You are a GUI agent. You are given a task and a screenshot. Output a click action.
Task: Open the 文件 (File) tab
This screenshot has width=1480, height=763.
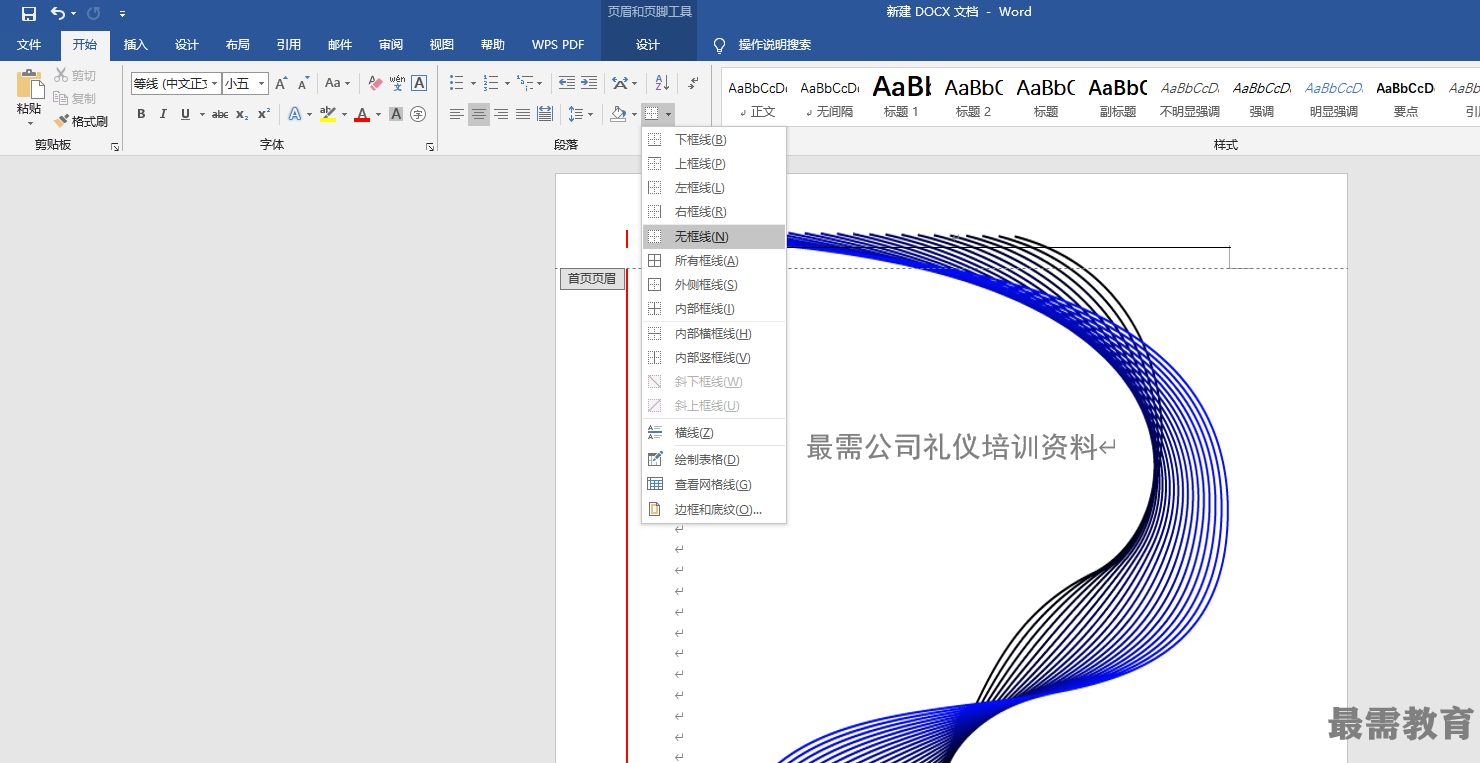click(29, 45)
